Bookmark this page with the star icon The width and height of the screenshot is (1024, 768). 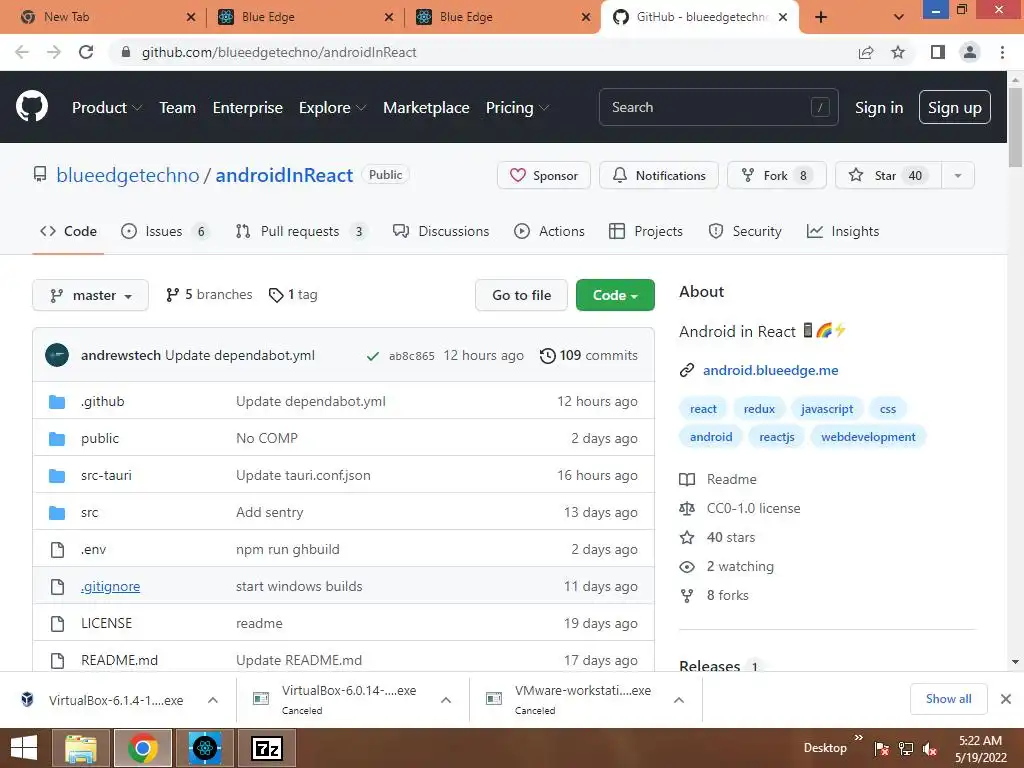click(x=898, y=52)
